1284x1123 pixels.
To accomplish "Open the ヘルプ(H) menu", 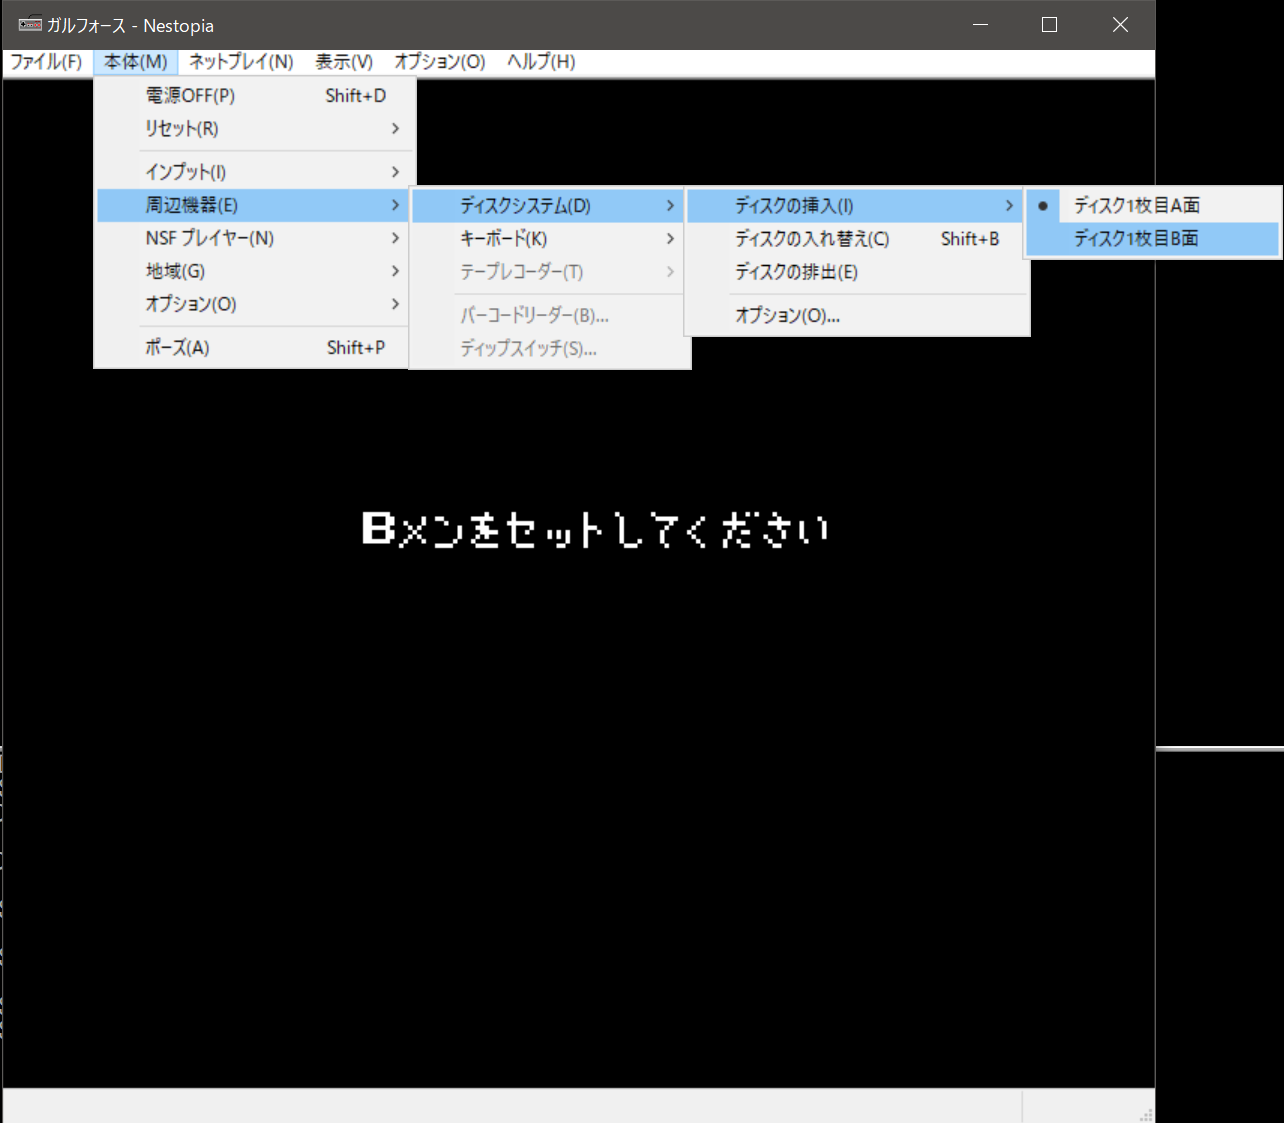I will (x=541, y=62).
